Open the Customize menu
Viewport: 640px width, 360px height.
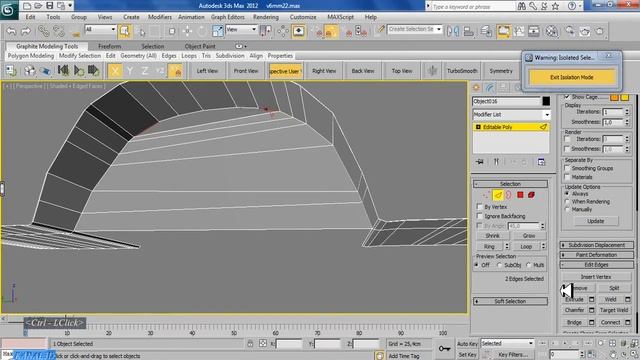click(303, 17)
